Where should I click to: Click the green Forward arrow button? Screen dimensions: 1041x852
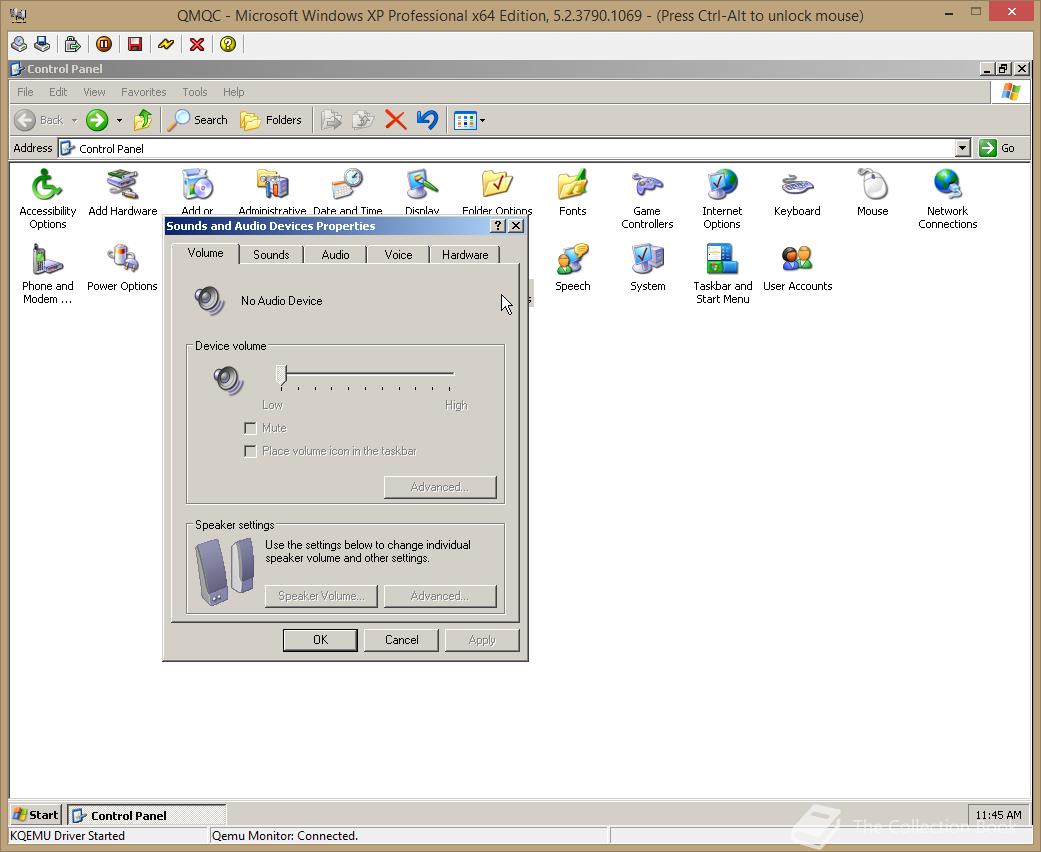click(97, 120)
